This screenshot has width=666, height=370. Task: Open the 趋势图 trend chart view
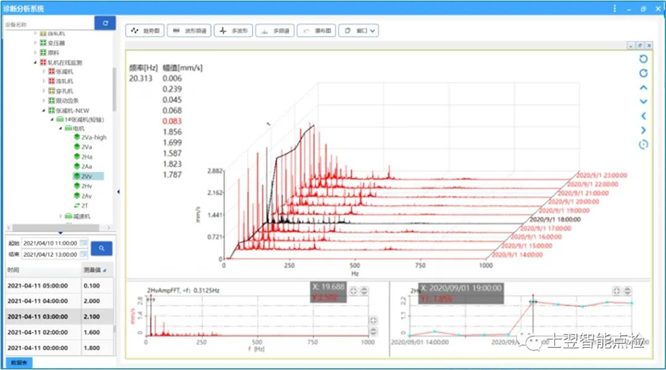[145, 31]
